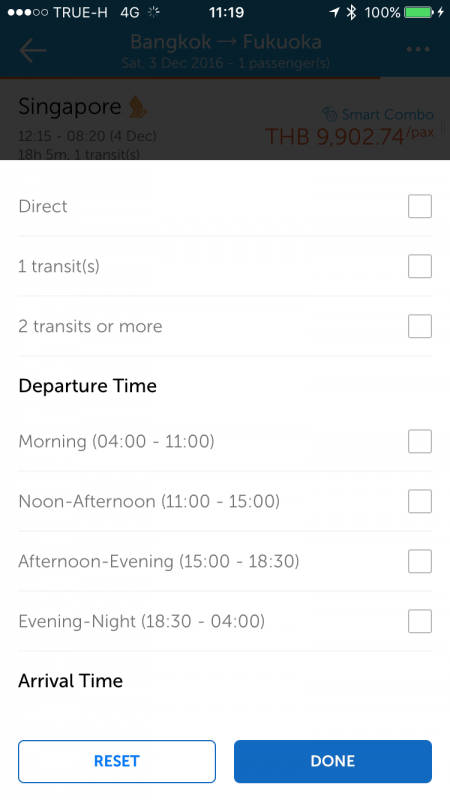
Task: Toggle Afternoon-Evening (15:00 - 18:30) checkbox
Action: 420,561
